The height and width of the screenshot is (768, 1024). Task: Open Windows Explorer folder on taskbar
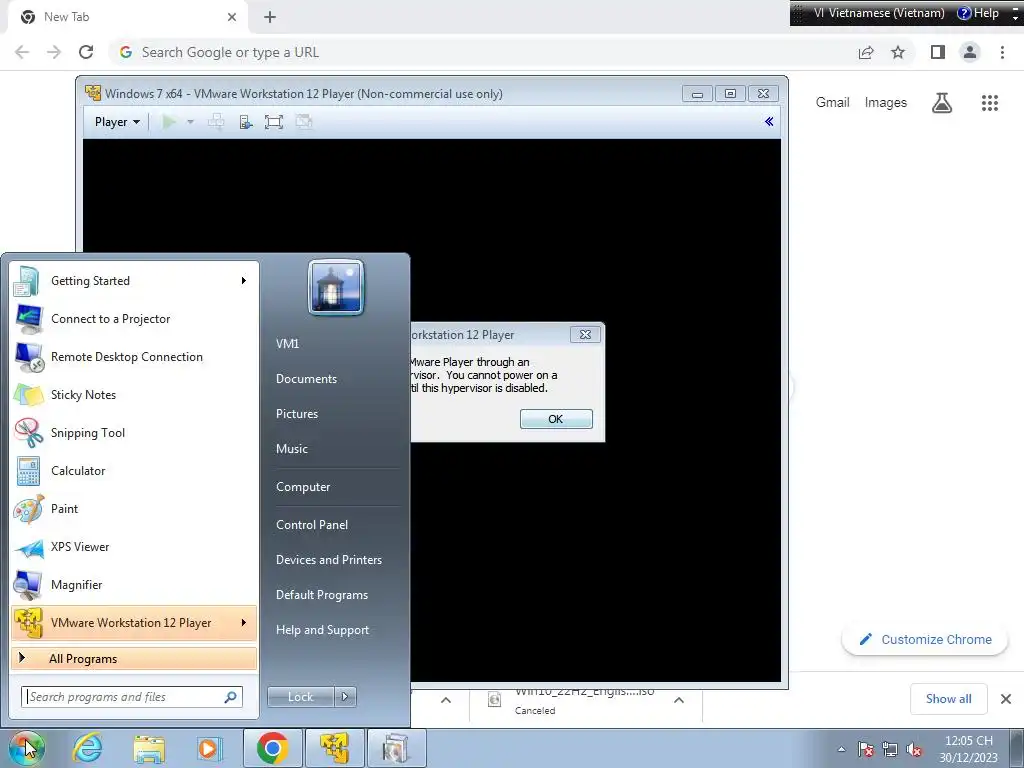[x=149, y=748]
